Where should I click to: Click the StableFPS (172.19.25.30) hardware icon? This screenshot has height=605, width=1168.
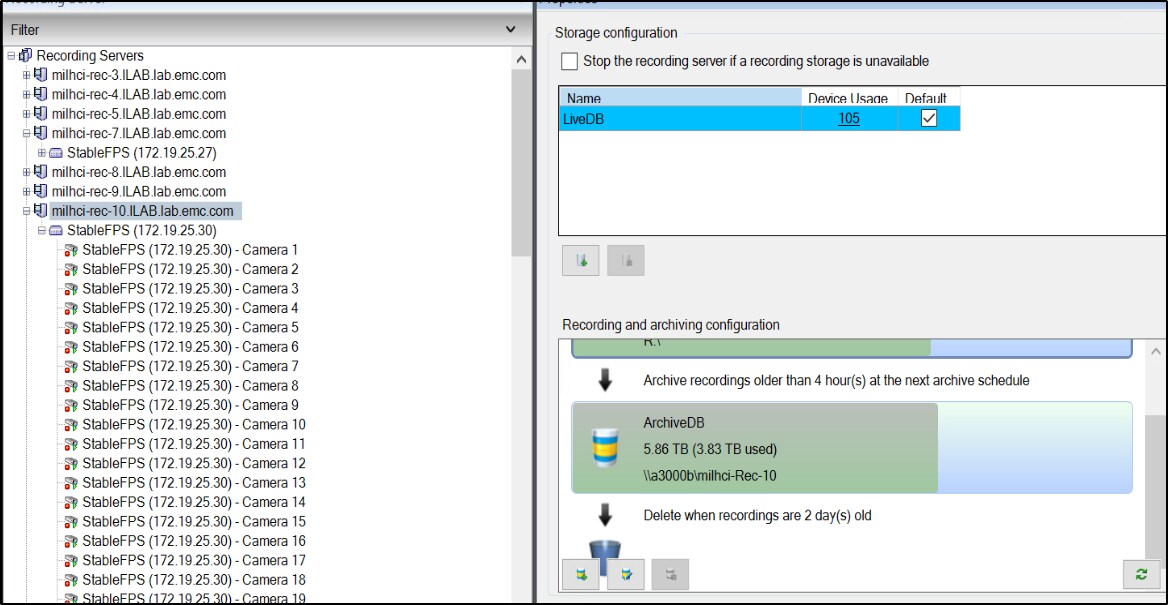[x=57, y=230]
